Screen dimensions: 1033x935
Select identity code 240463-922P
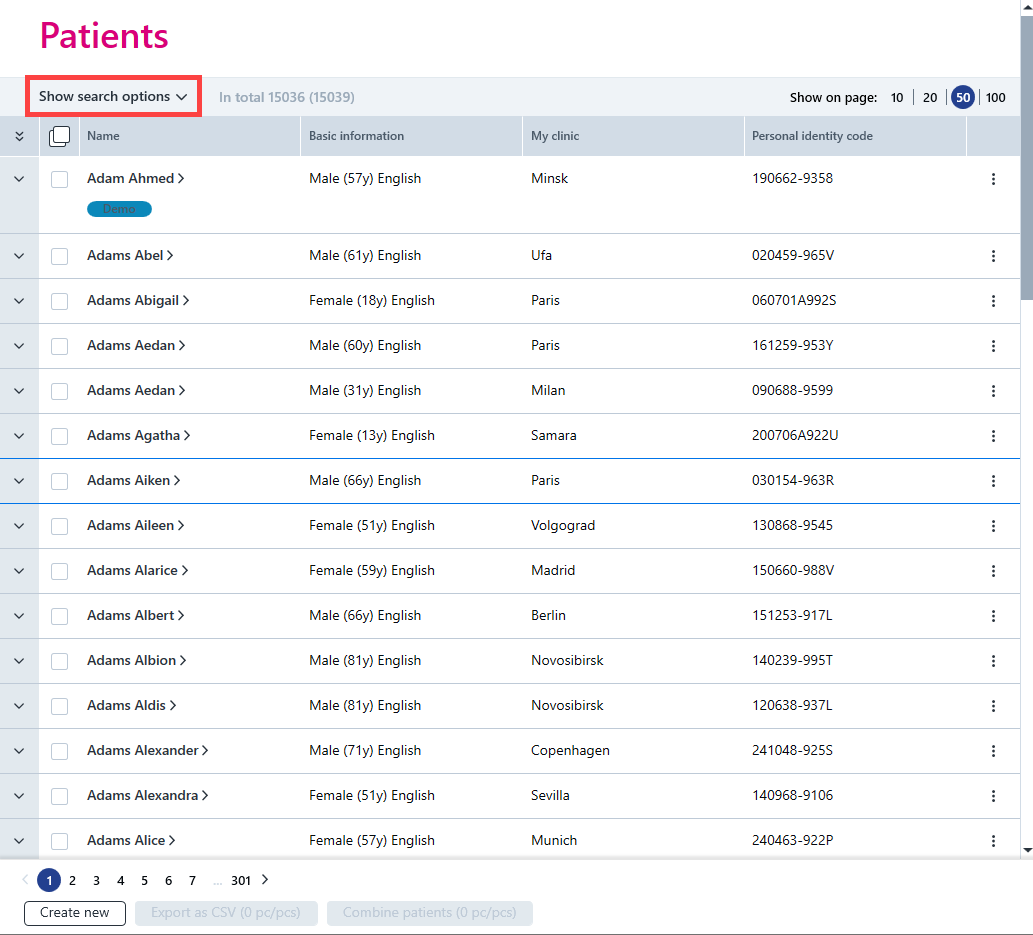[x=792, y=841]
